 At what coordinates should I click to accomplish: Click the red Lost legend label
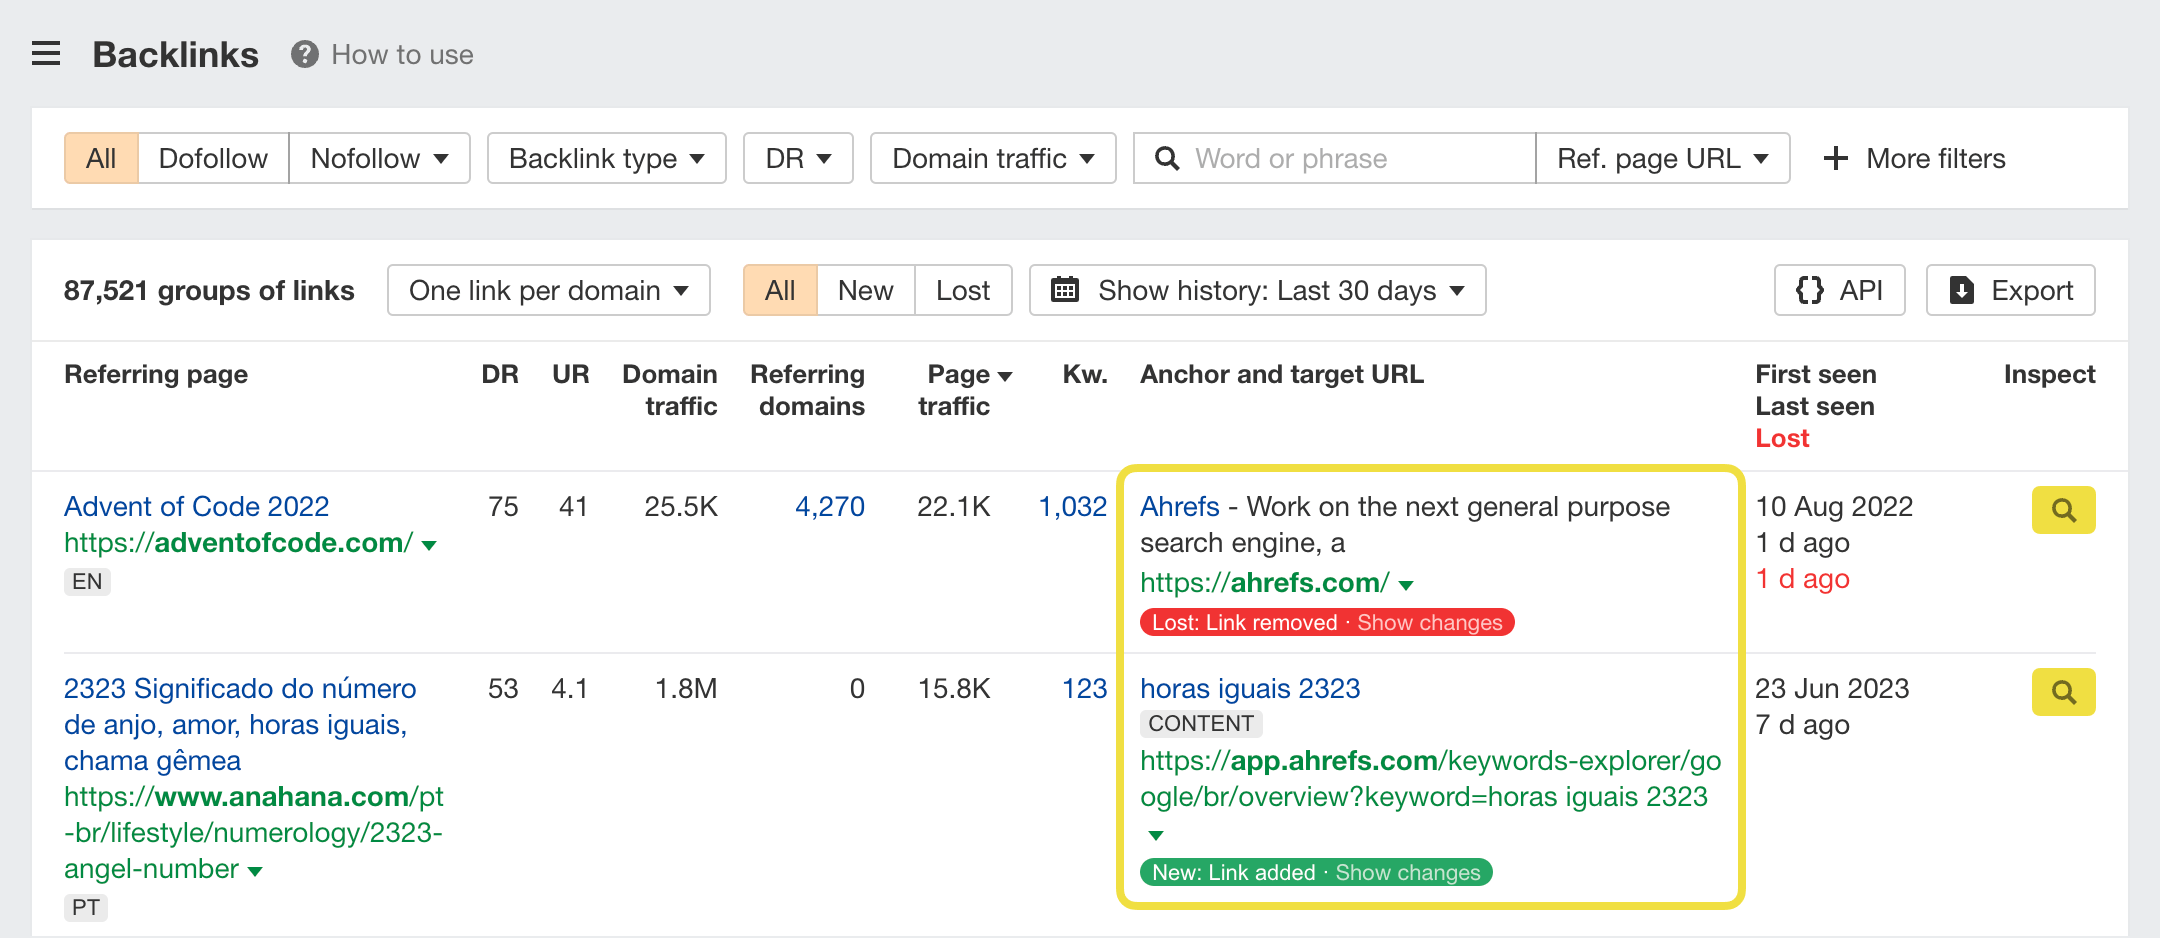click(1782, 438)
